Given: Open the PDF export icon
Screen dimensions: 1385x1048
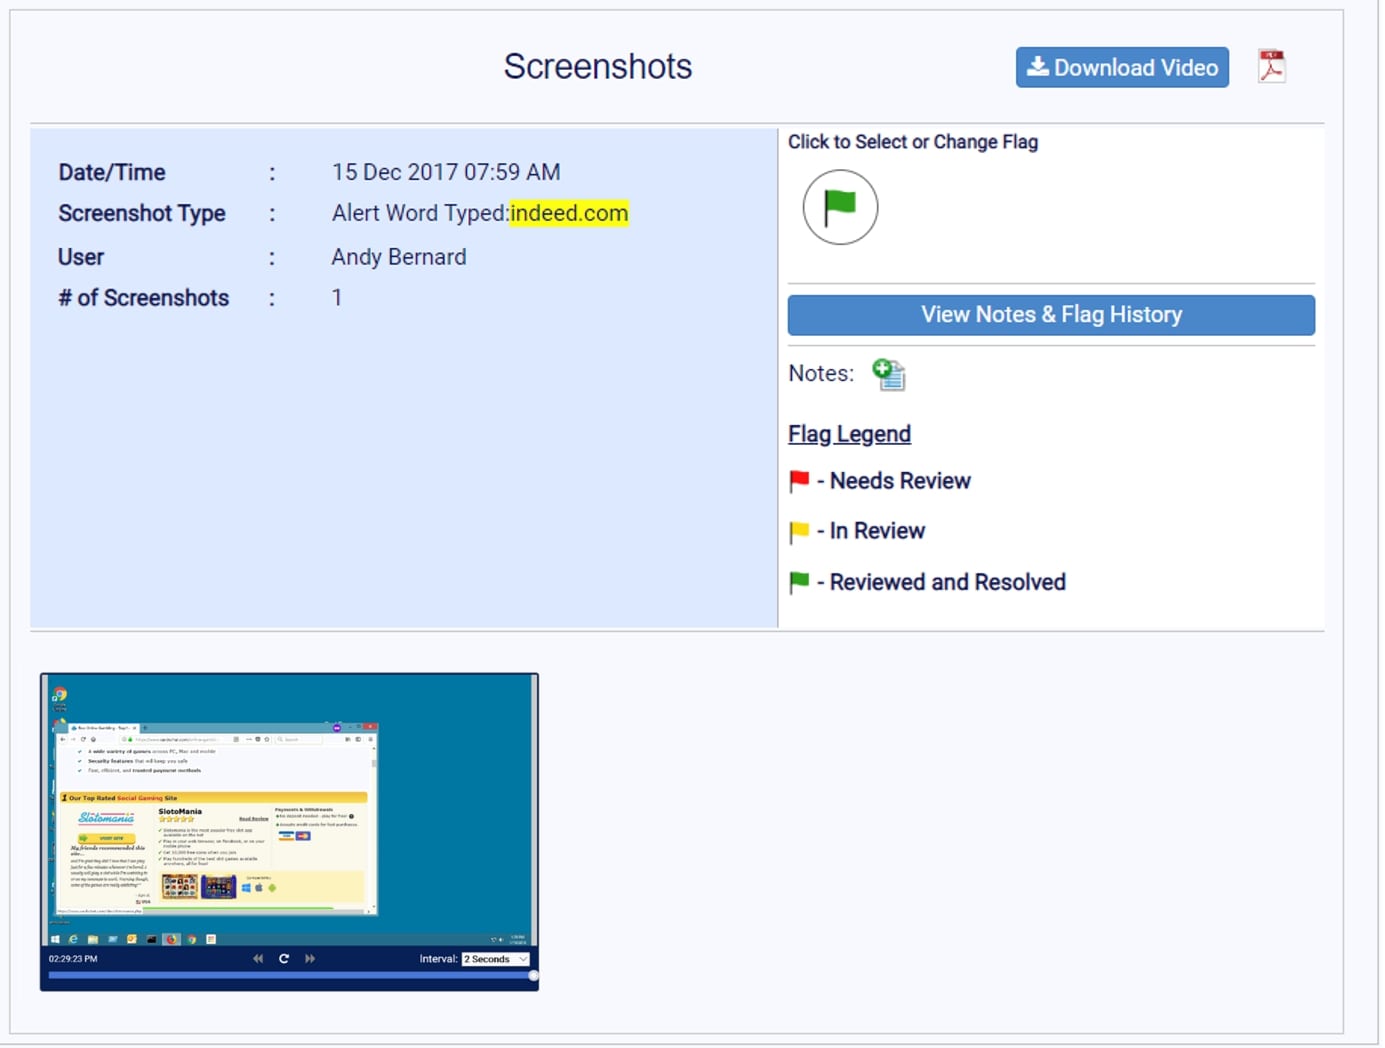Looking at the screenshot, I should click(1272, 65).
